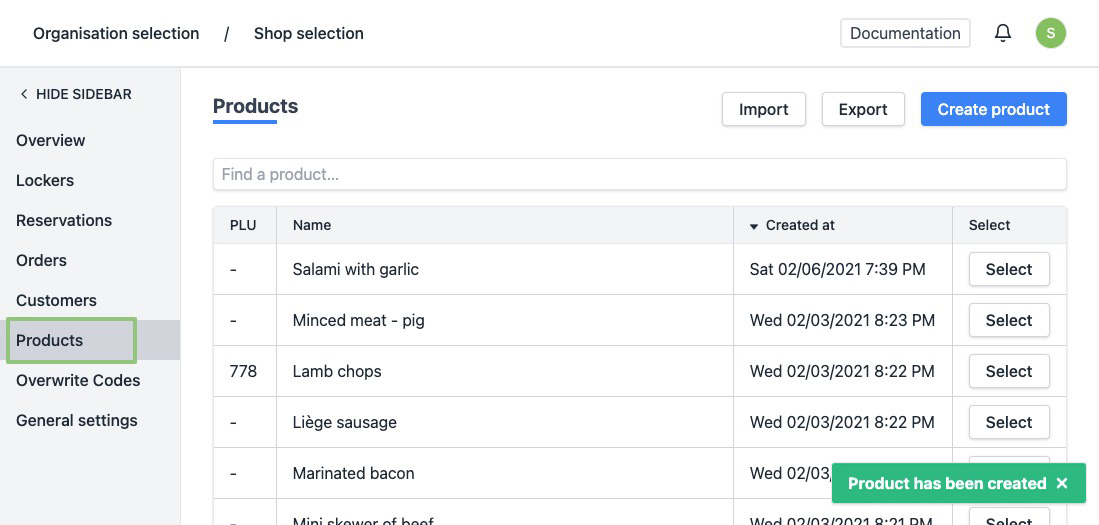Open General settings
Viewport: 1099px width, 525px height.
point(77,420)
